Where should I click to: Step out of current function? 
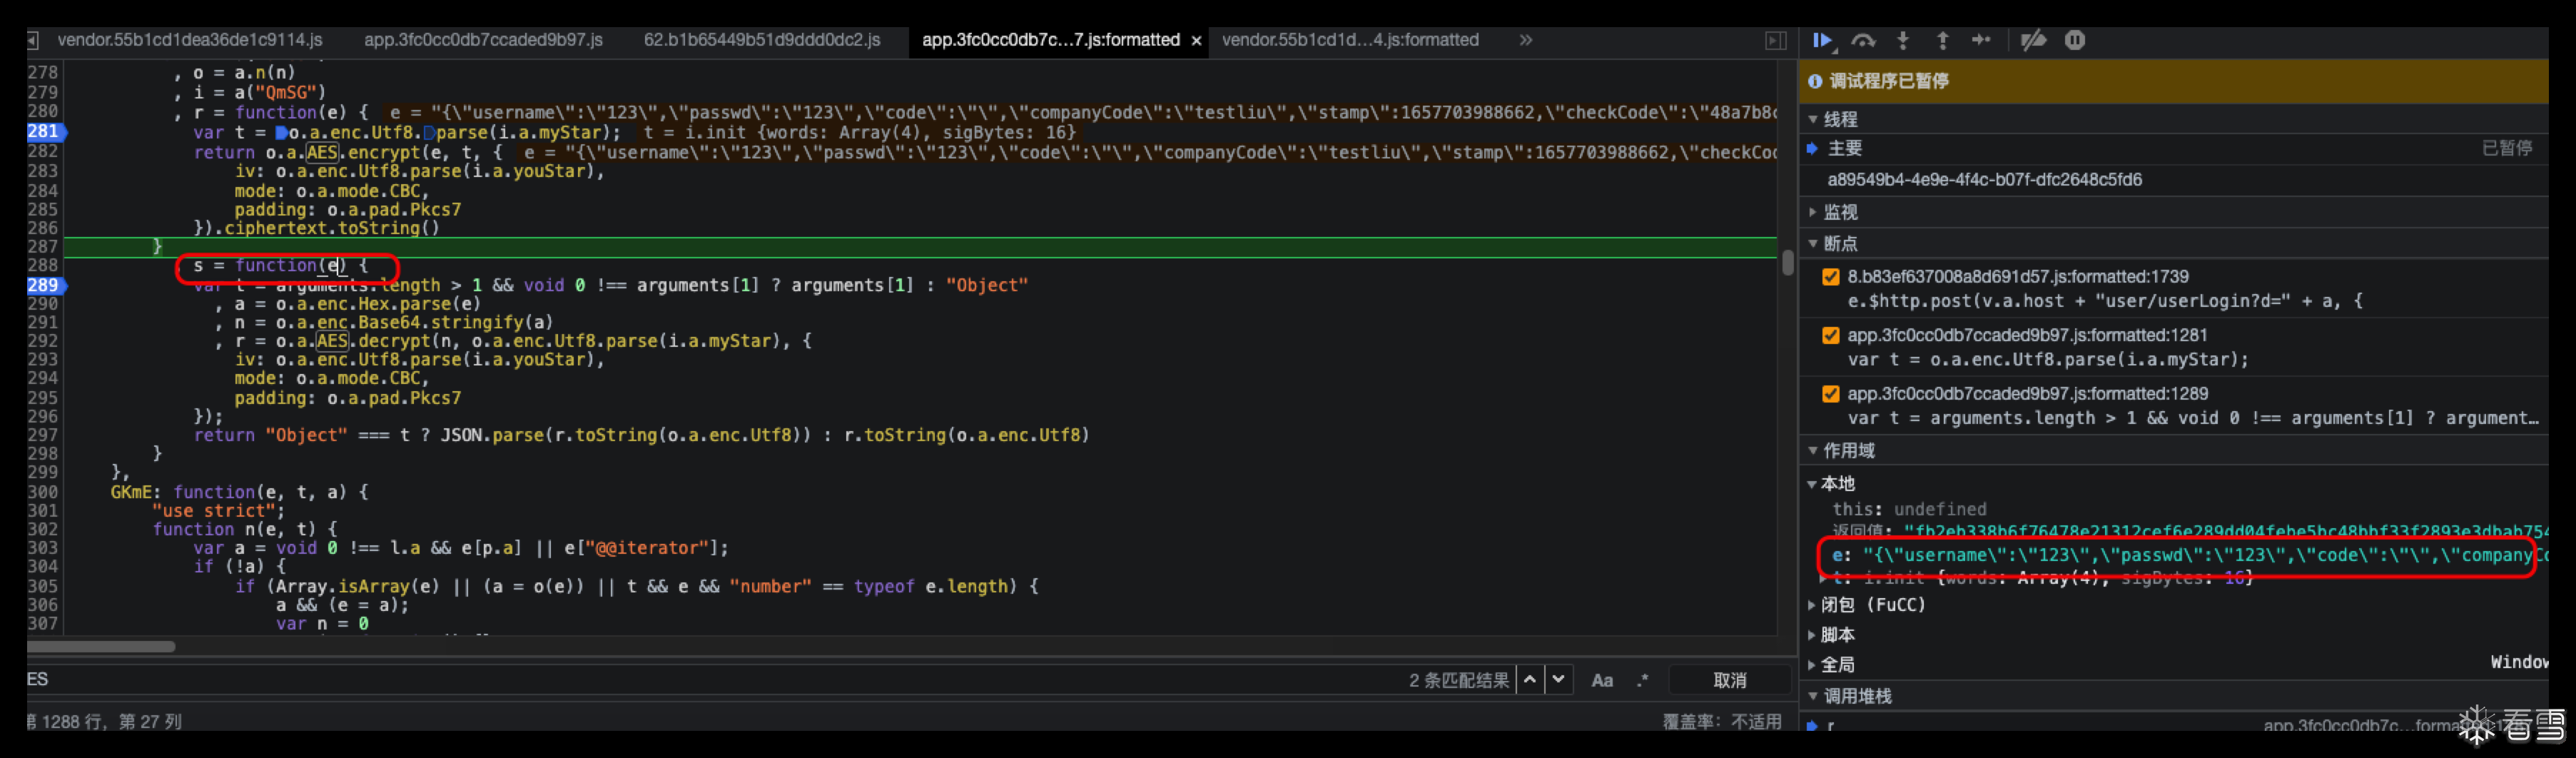click(x=1942, y=40)
